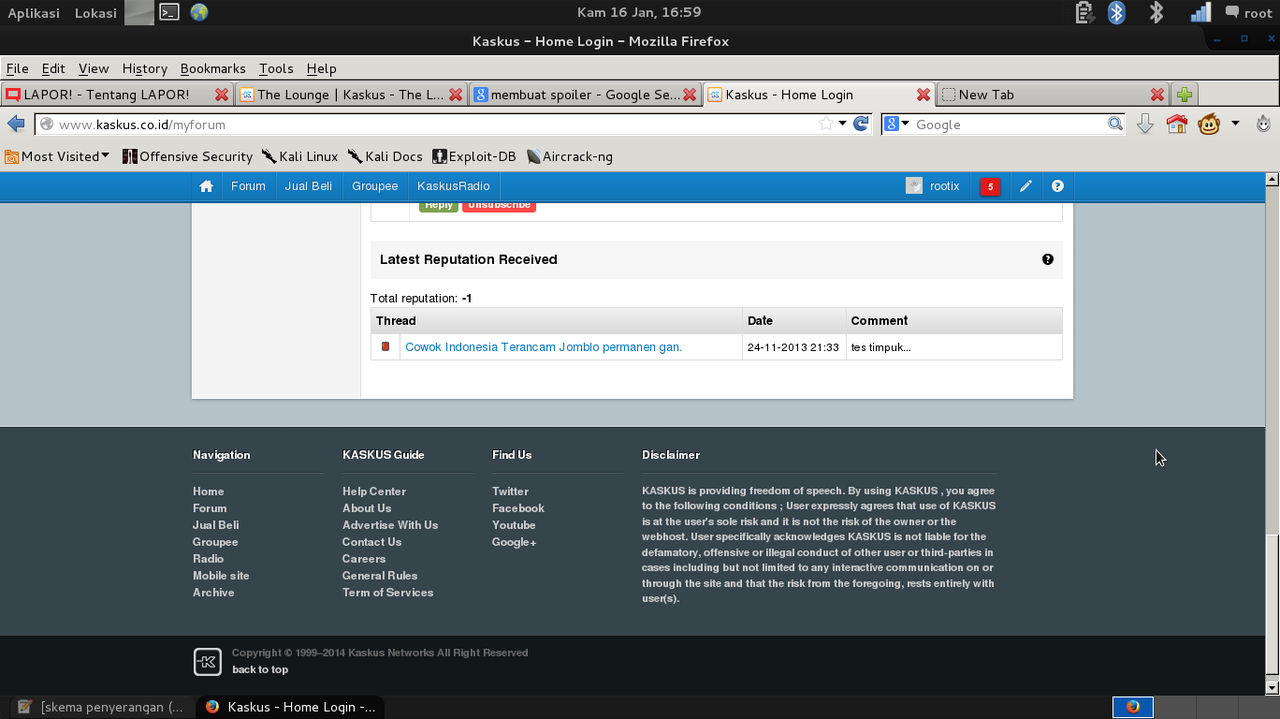The width and height of the screenshot is (1280, 719).
Task: Click the clipboard power tray icon
Action: pyautogui.click(x=1084, y=12)
